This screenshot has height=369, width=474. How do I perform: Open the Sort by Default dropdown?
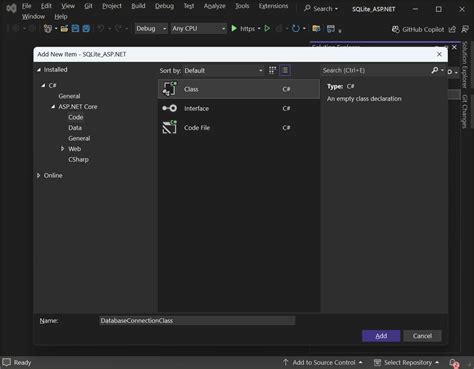[x=224, y=71]
